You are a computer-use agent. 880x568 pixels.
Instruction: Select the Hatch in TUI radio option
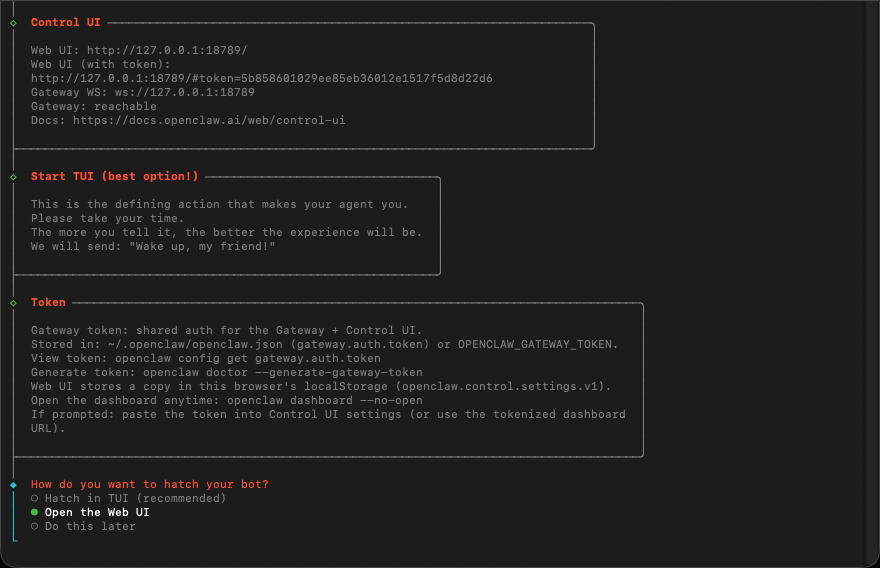pos(35,498)
